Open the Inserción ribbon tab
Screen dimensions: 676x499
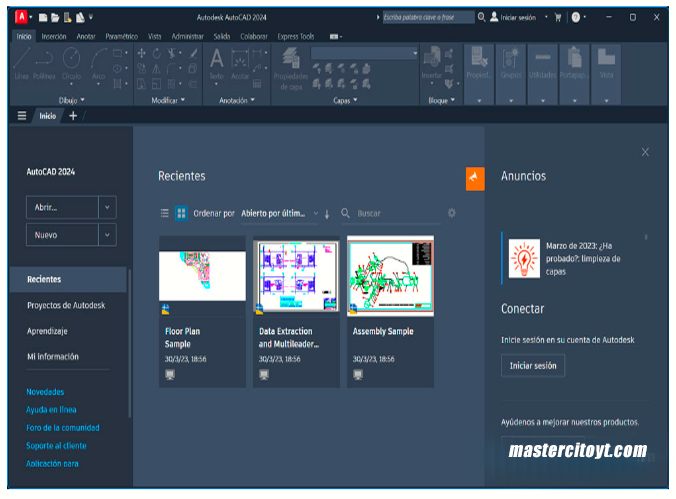pos(54,37)
